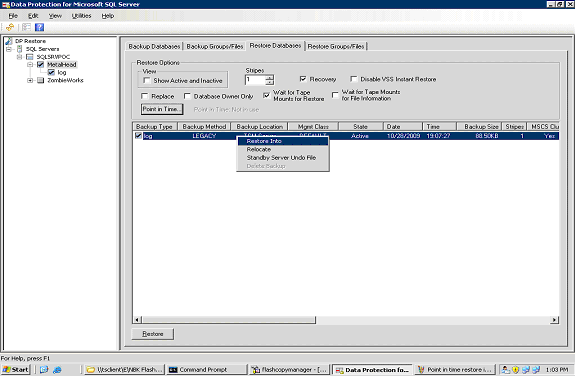Click the SQLSRVPOC server icon

pyautogui.click(x=30, y=57)
